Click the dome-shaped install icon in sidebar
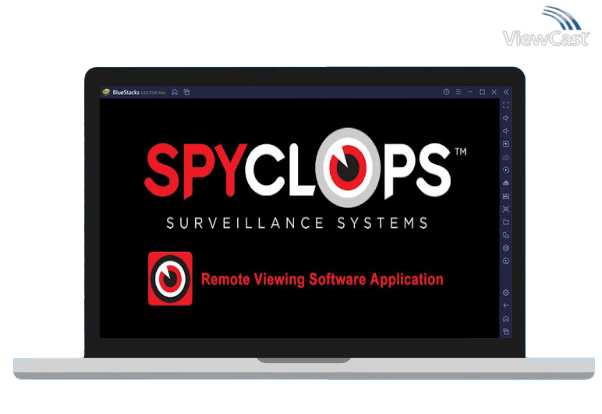 pyautogui.click(x=506, y=183)
